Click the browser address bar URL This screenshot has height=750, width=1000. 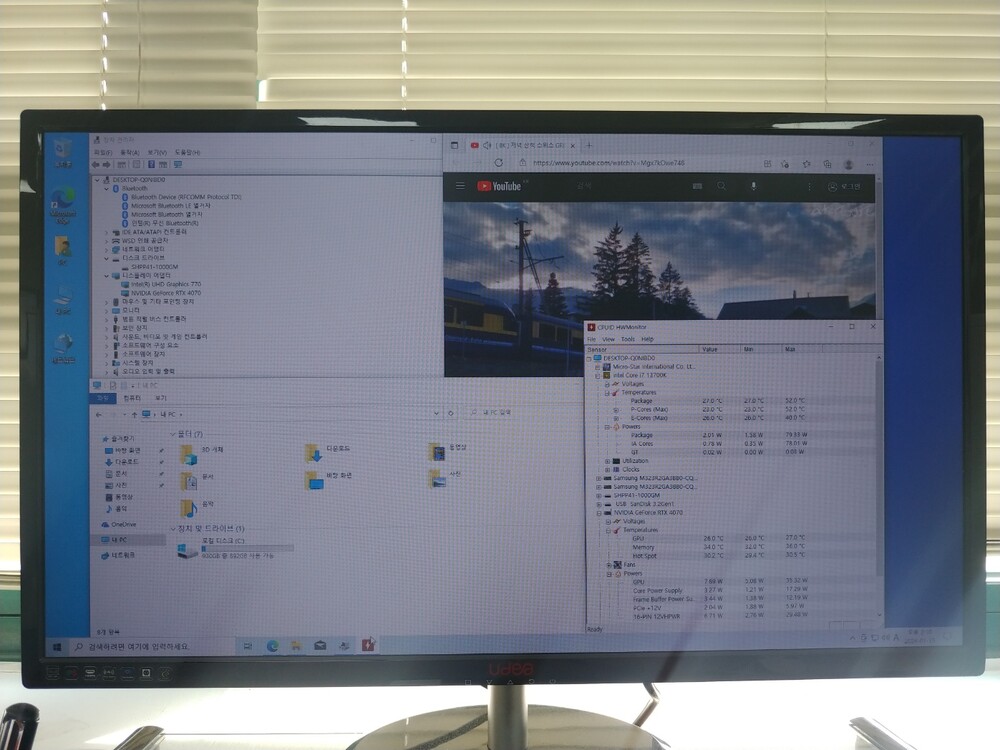coord(608,163)
